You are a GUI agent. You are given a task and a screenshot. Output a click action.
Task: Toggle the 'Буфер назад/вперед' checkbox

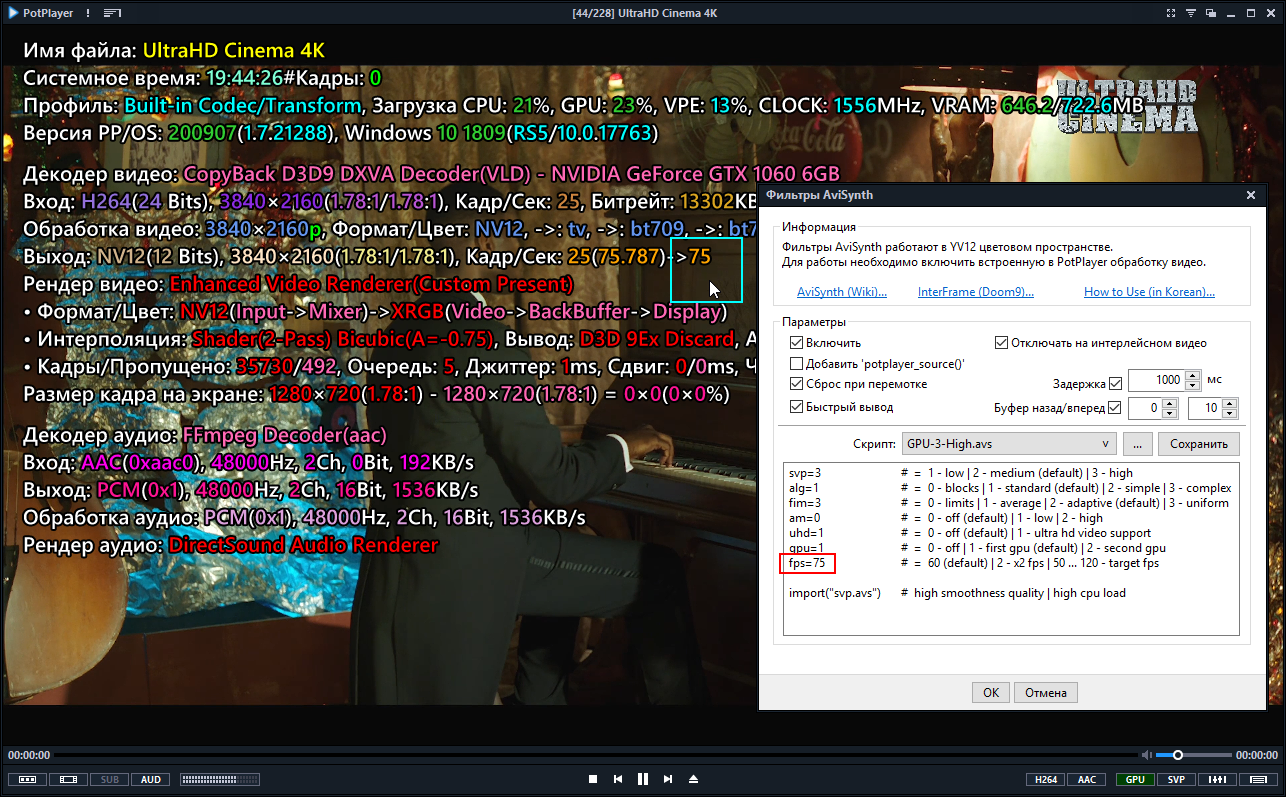point(1115,408)
